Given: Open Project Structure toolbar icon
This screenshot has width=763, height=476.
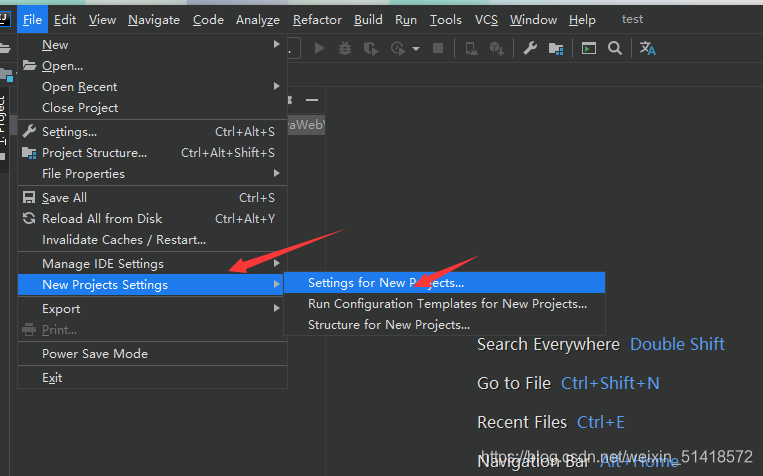Looking at the screenshot, I should tap(556, 48).
